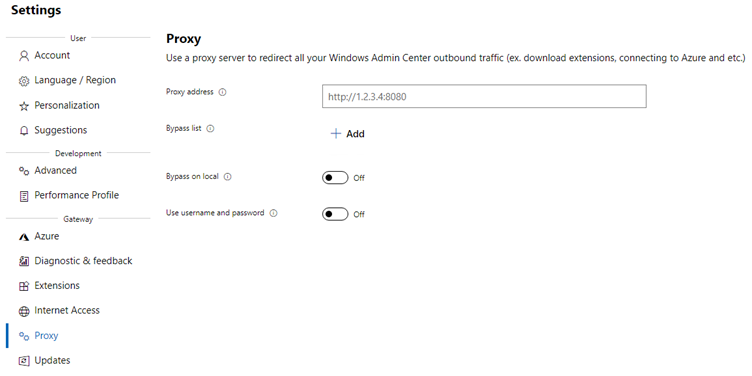Click the Updates refresh icon
Screen dimensions: 752x376
point(24,361)
